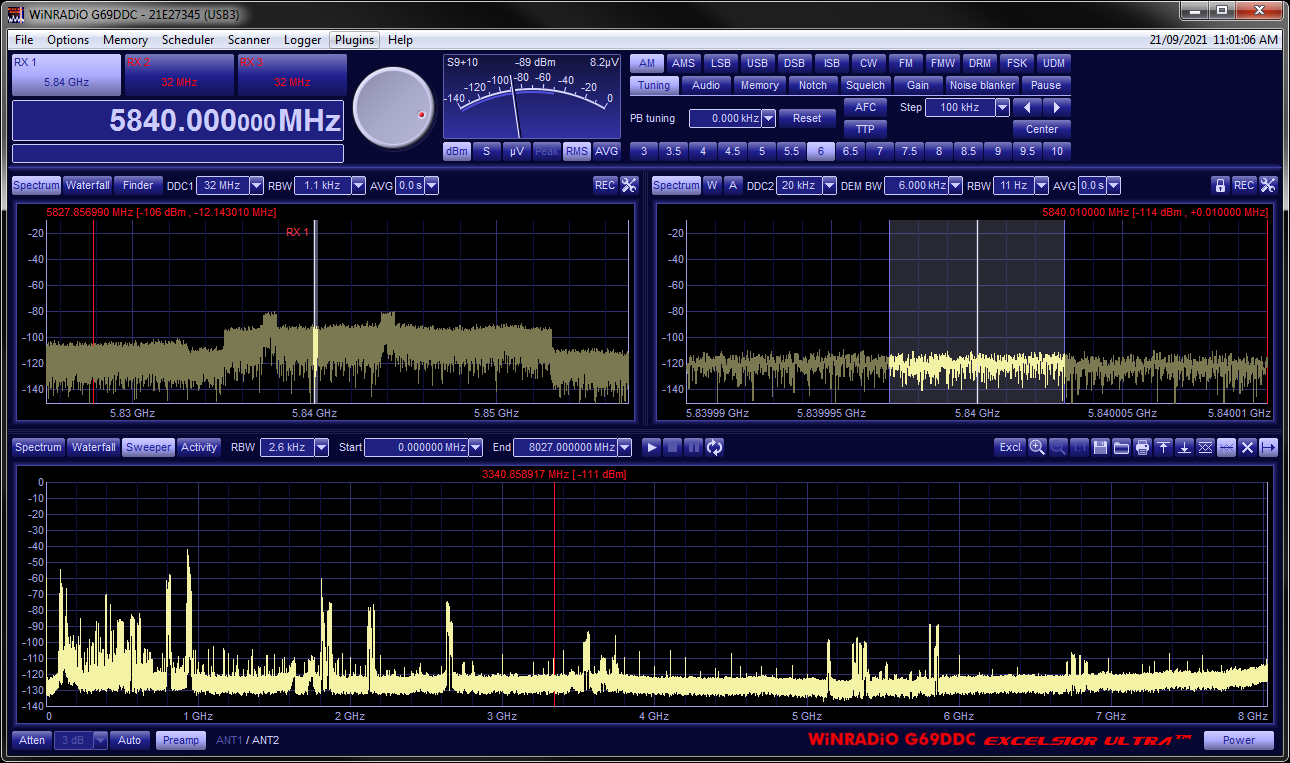Screen dimensions: 1290x763
Task: Toggle AFC automatic frequency control
Action: click(865, 107)
